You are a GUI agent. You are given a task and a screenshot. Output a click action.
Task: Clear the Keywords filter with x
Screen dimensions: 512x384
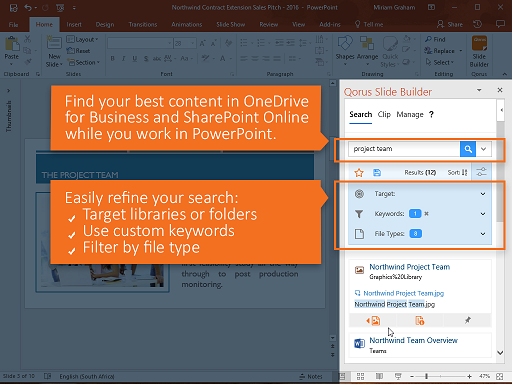[x=426, y=214]
